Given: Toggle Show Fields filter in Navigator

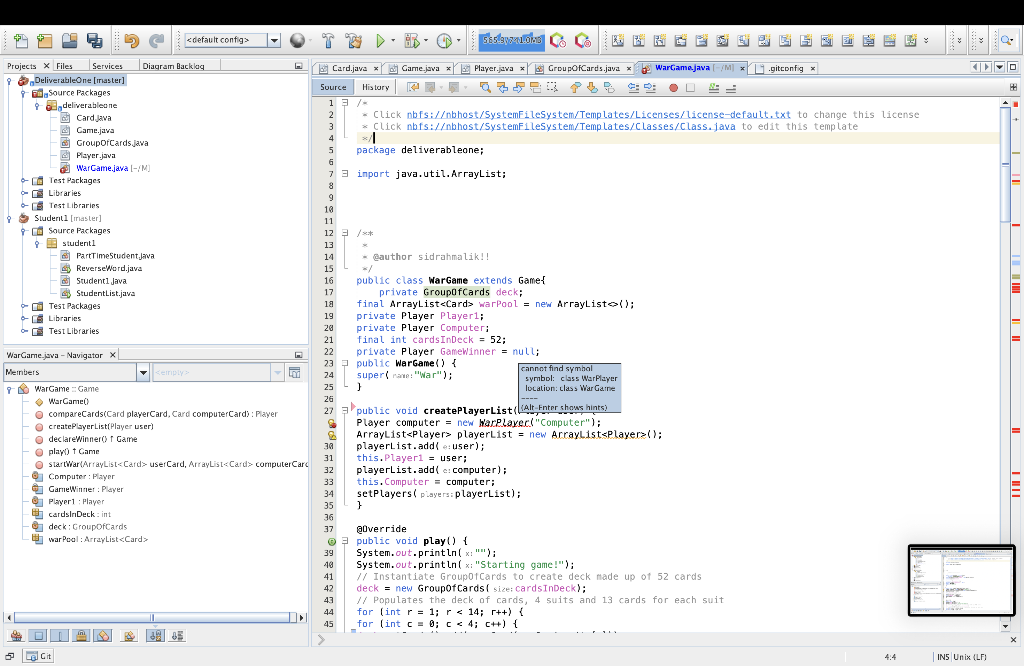Looking at the screenshot, I should [38, 635].
